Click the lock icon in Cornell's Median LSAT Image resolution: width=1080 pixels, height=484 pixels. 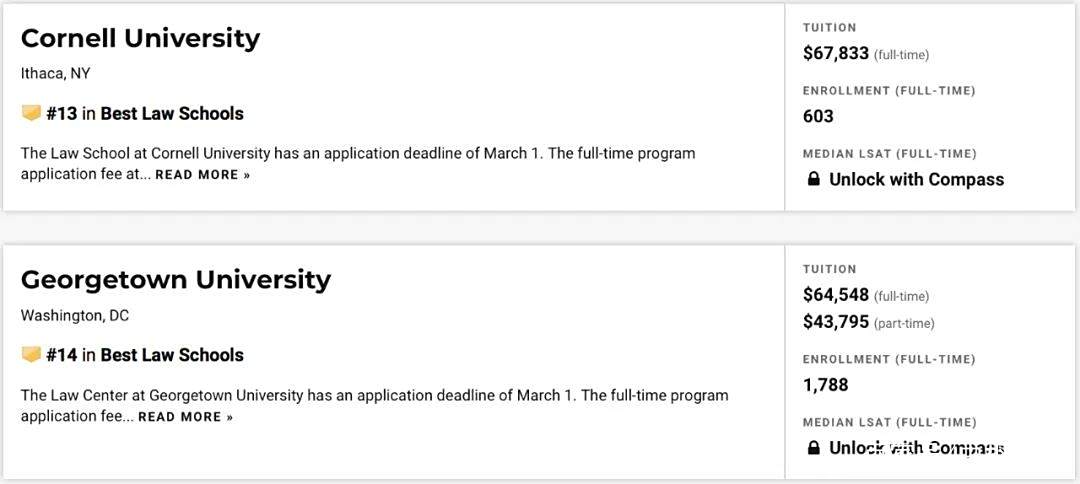(x=813, y=180)
